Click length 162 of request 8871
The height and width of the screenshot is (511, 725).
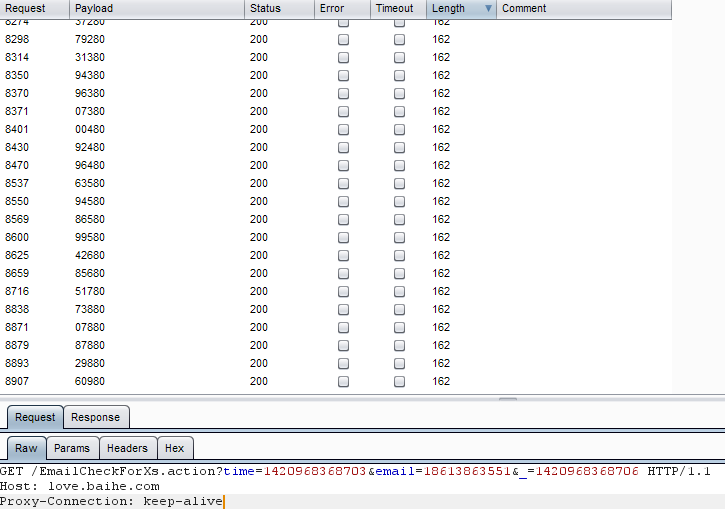441,328
